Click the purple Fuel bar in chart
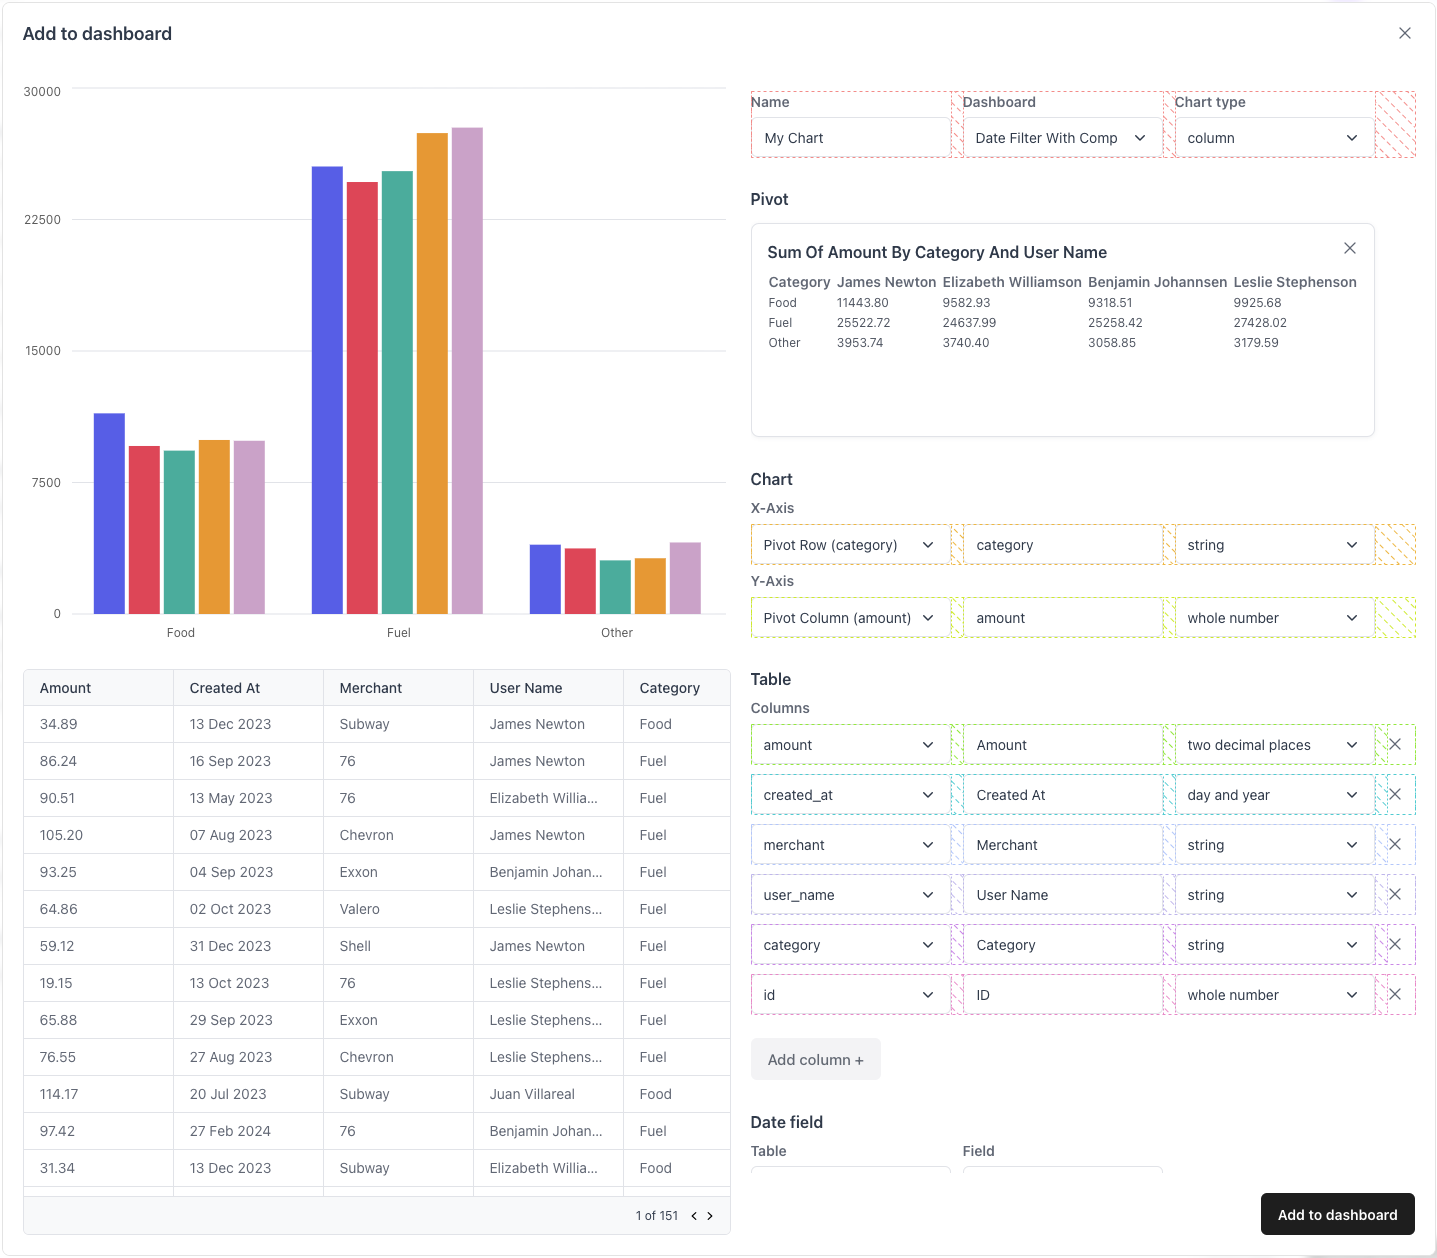This screenshot has width=1437, height=1258. pos(467,371)
